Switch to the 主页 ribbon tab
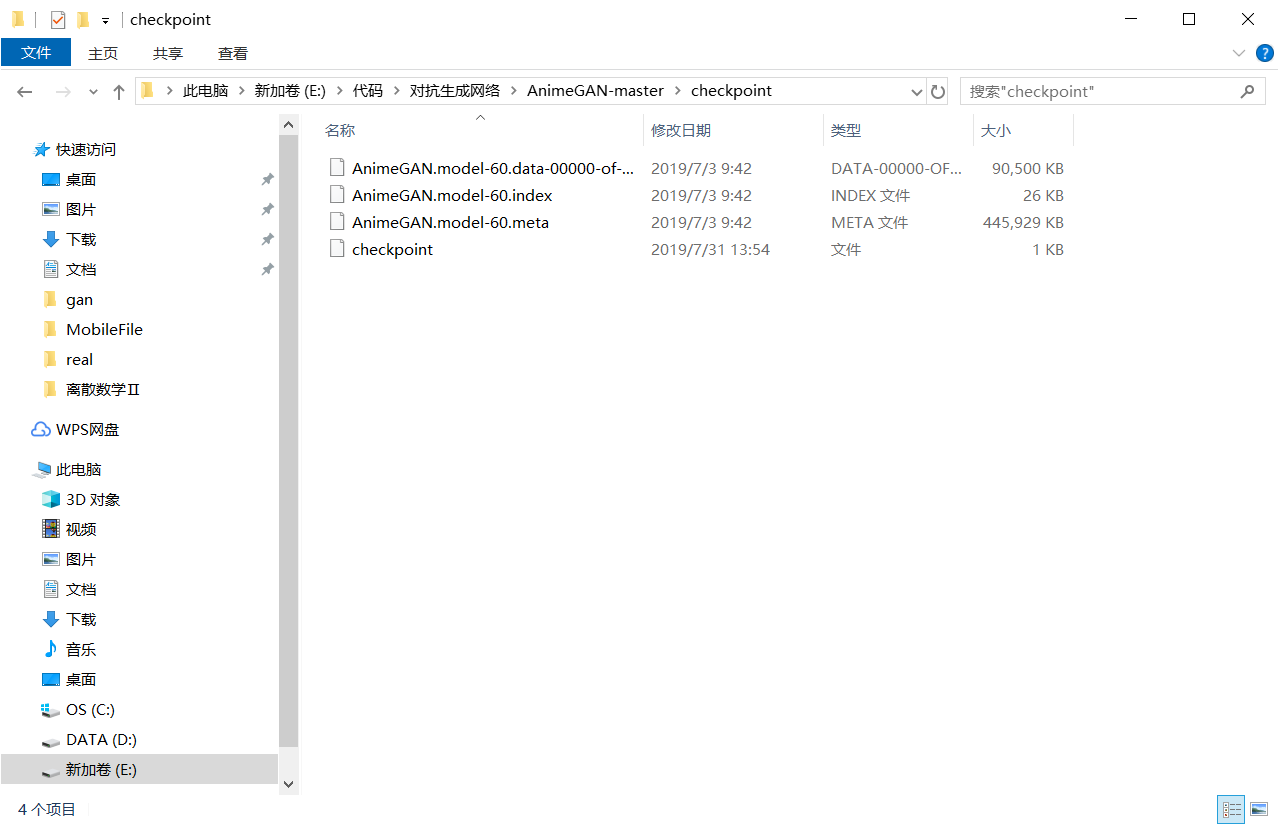The height and width of the screenshot is (825, 1279). point(103,53)
